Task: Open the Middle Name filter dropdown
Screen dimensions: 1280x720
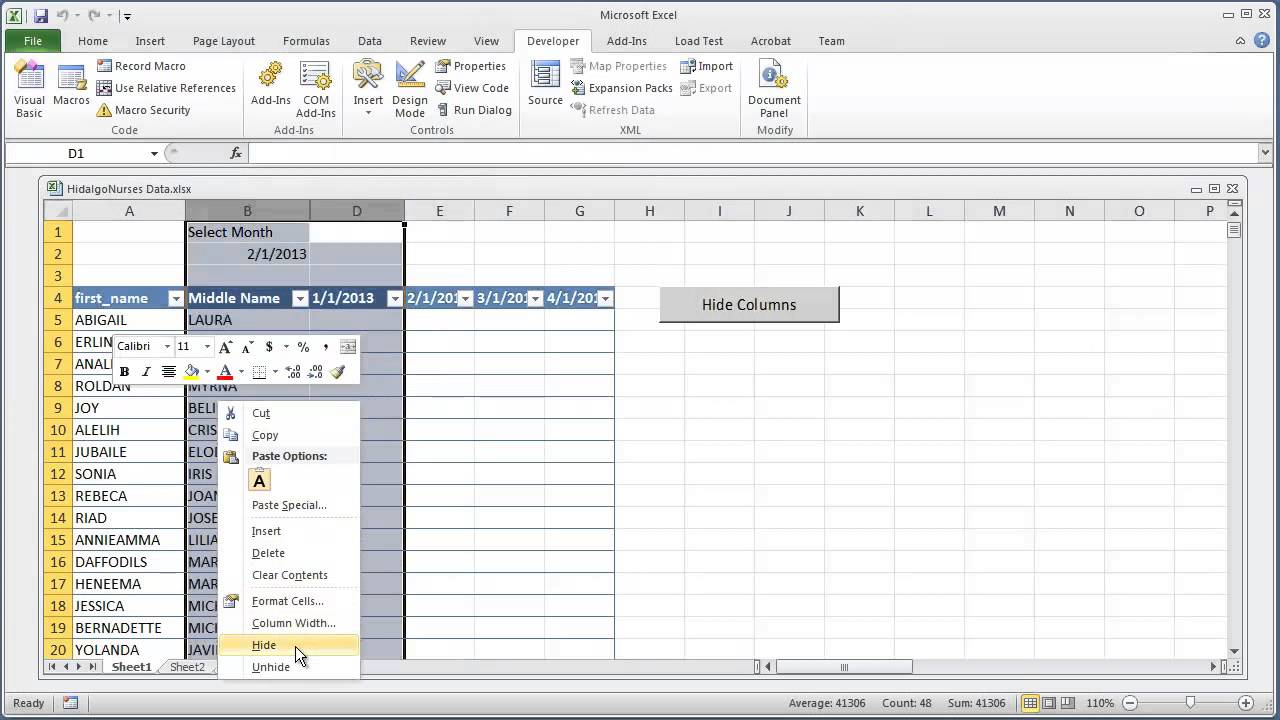Action: [x=300, y=298]
